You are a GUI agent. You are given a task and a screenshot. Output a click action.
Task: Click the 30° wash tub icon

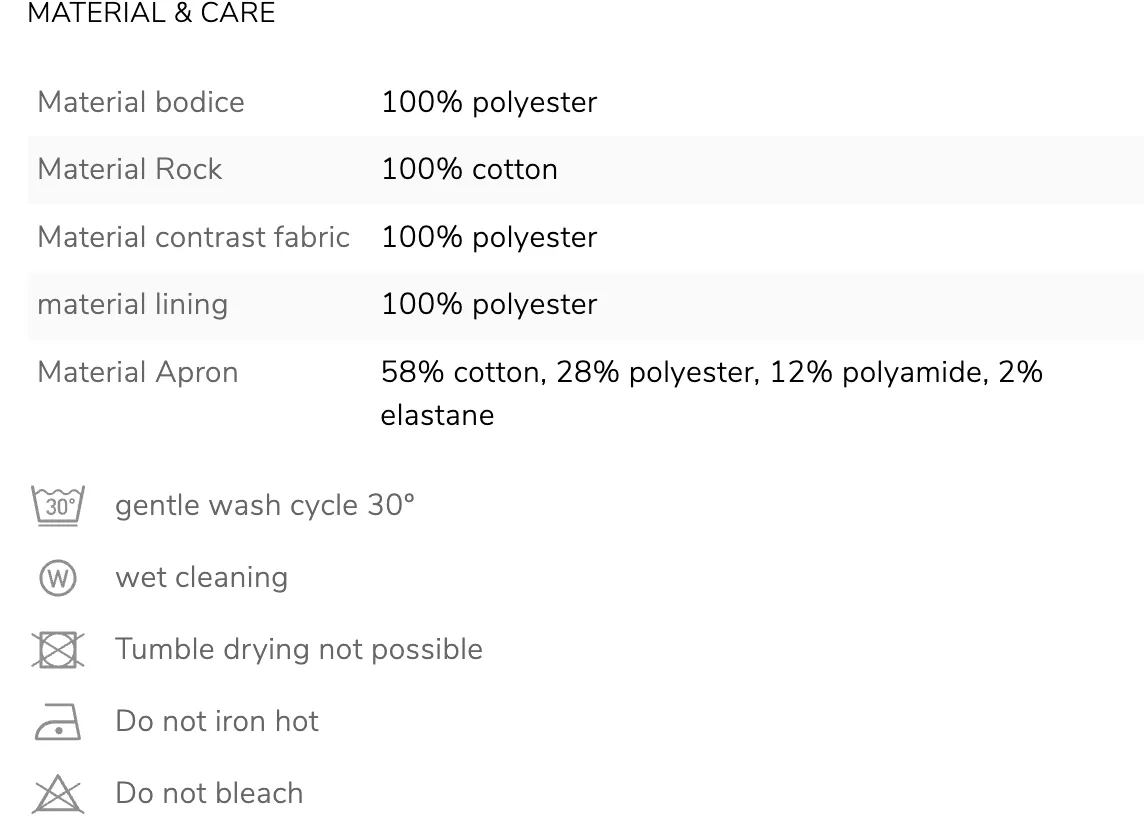click(58, 506)
